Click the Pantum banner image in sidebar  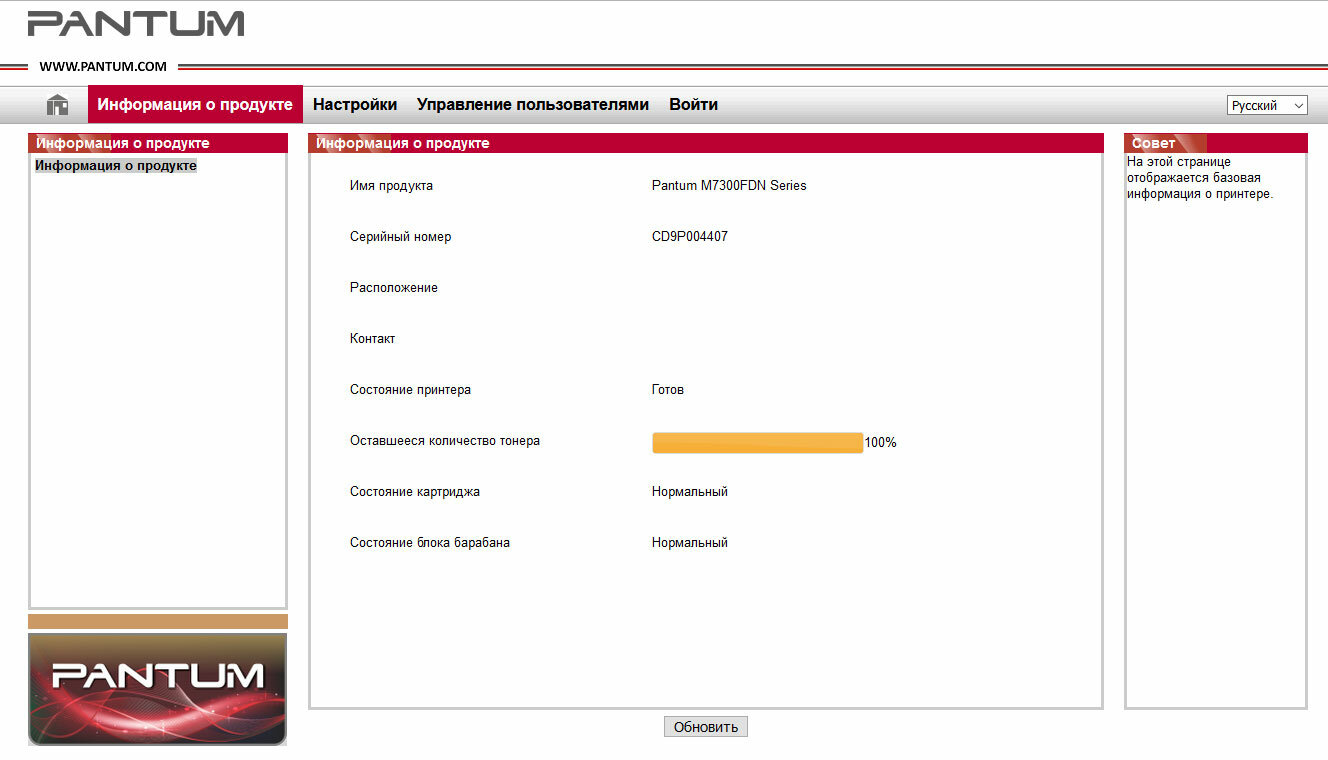tap(157, 689)
